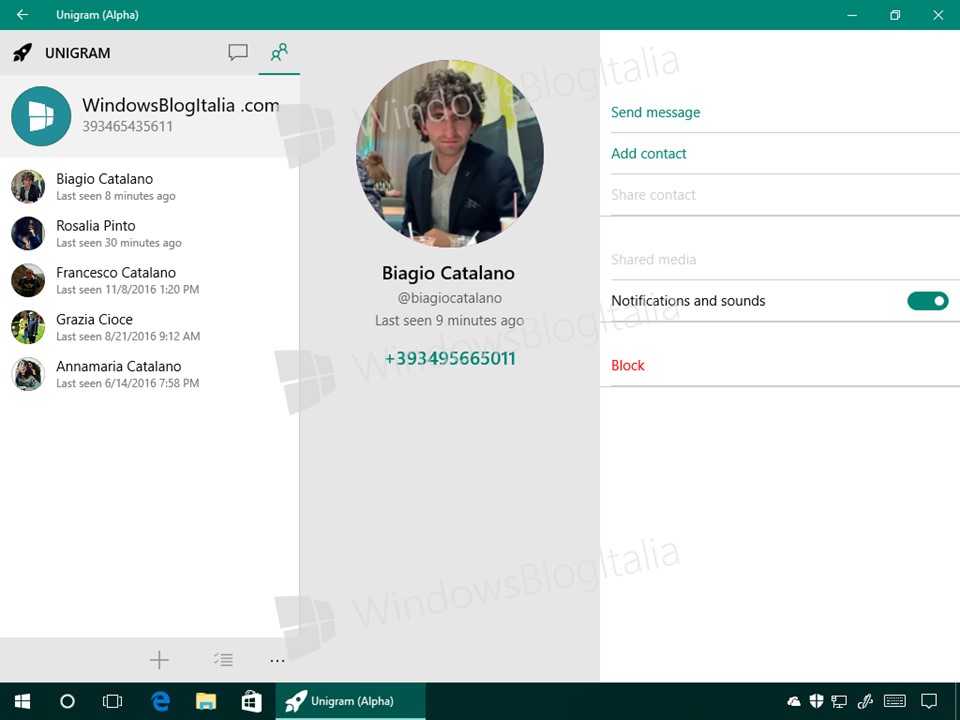This screenshot has height=720, width=960.
Task: Open the touch keyboard tray icon
Action: click(x=895, y=701)
